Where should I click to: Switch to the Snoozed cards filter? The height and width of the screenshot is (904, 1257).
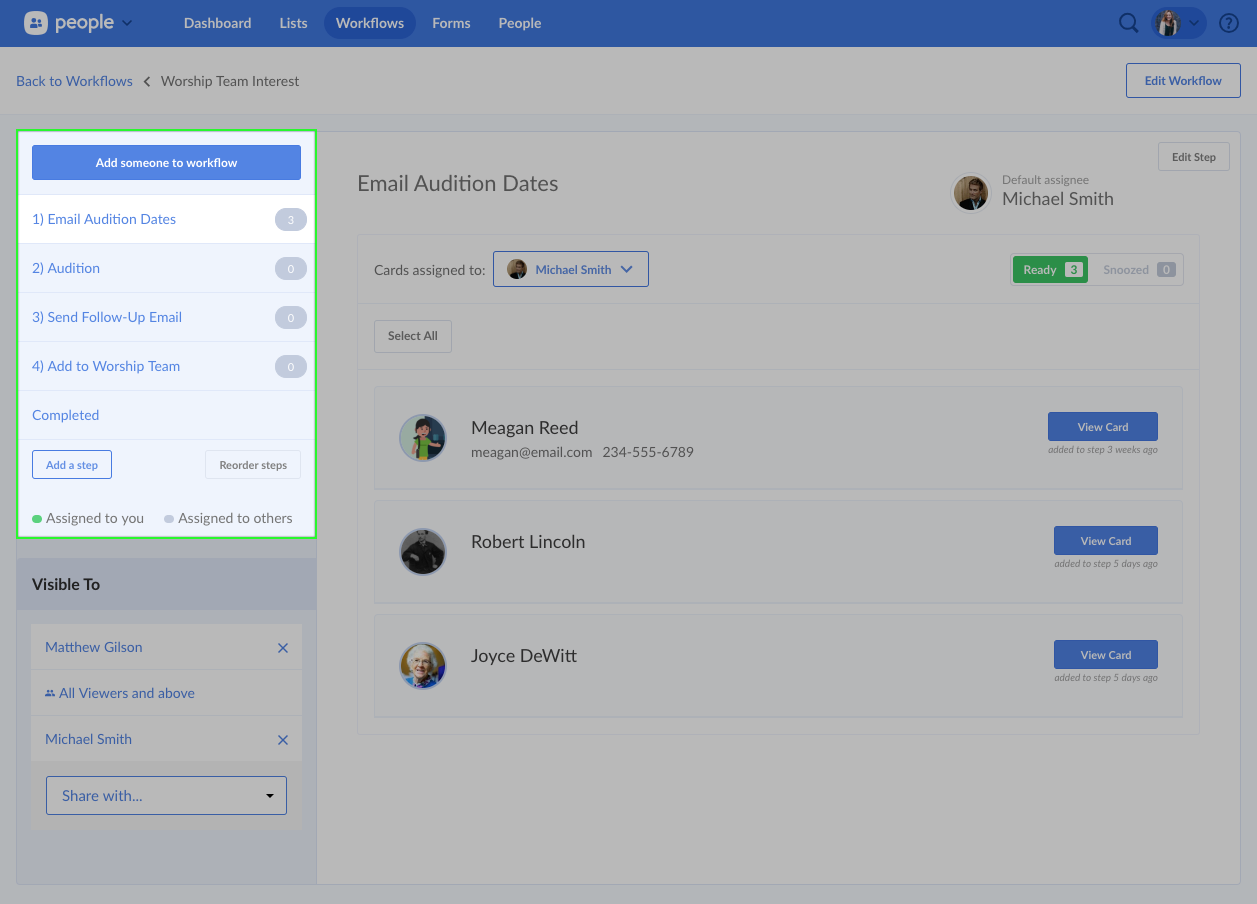[1137, 270]
